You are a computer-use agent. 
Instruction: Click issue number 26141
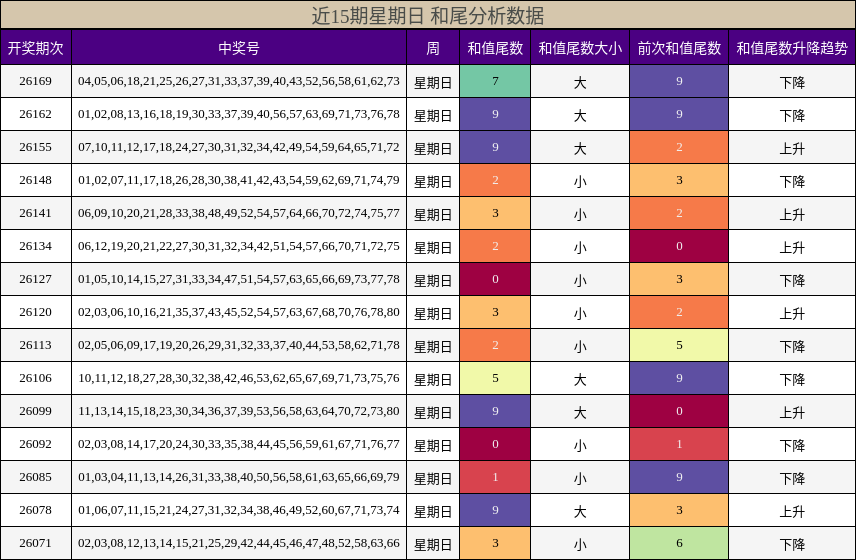[x=35, y=213]
